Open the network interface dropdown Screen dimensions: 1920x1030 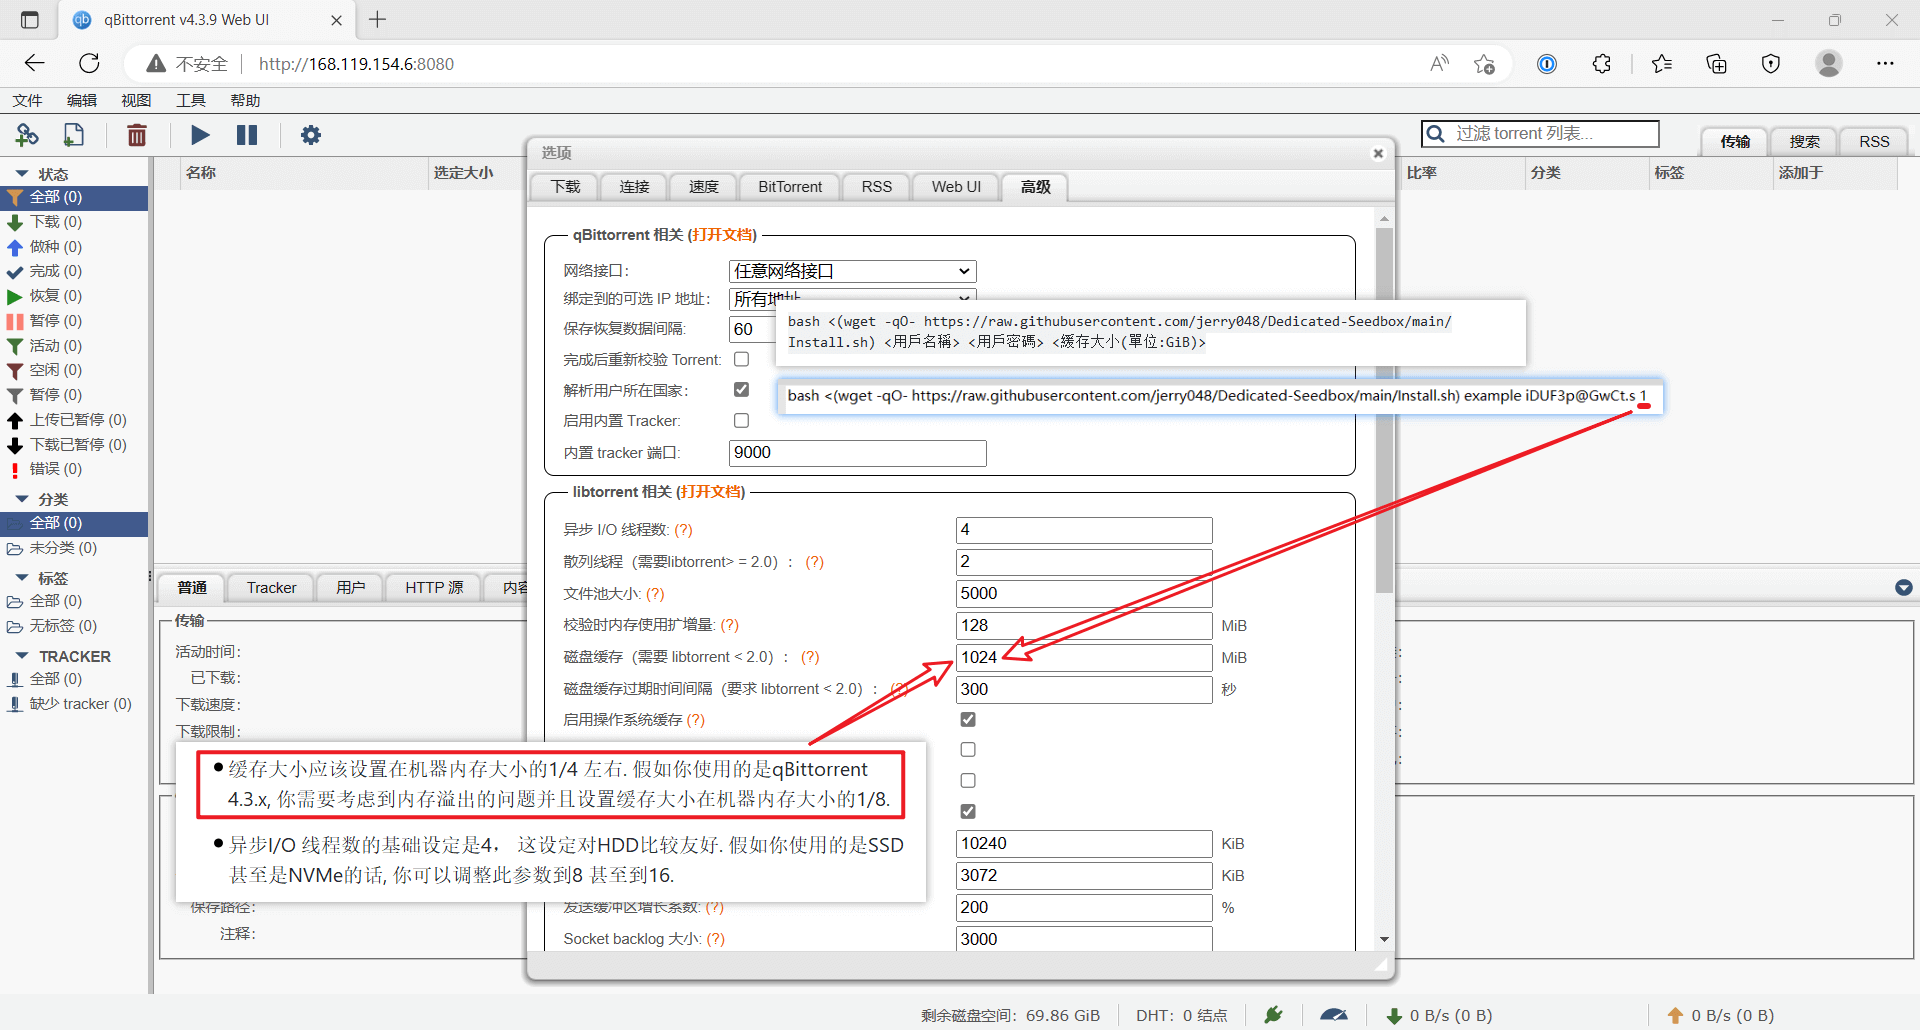point(852,271)
